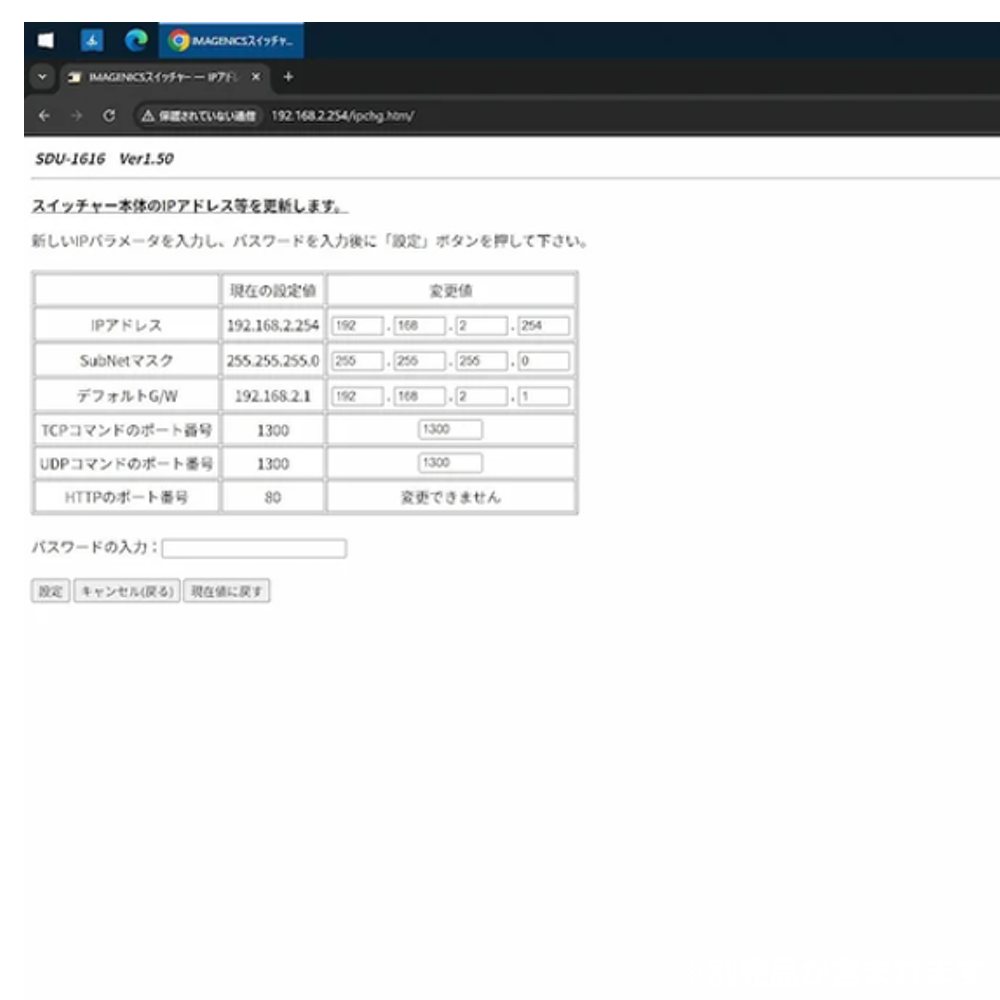The height and width of the screenshot is (1000, 1000).
Task: Click the UDP command port number field
Action: click(x=450, y=463)
